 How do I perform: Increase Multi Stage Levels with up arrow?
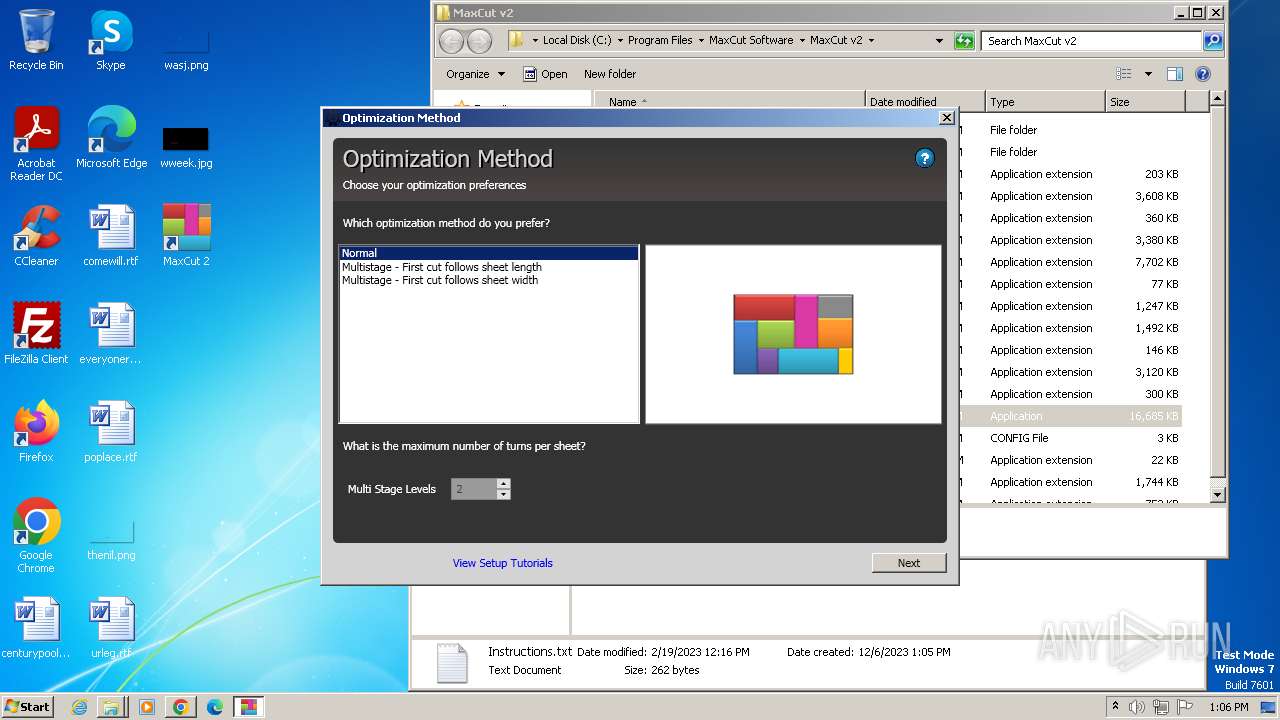(x=503, y=483)
